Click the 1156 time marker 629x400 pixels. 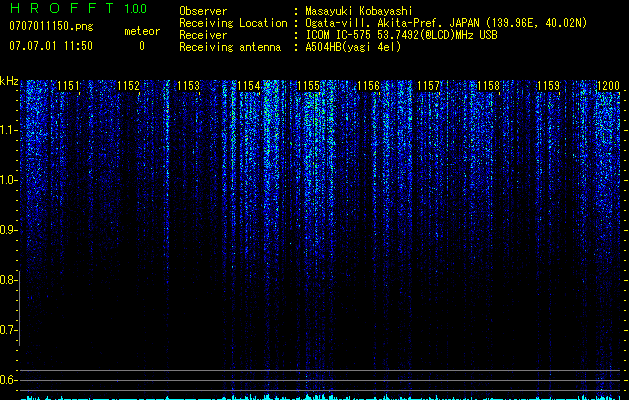[368, 86]
